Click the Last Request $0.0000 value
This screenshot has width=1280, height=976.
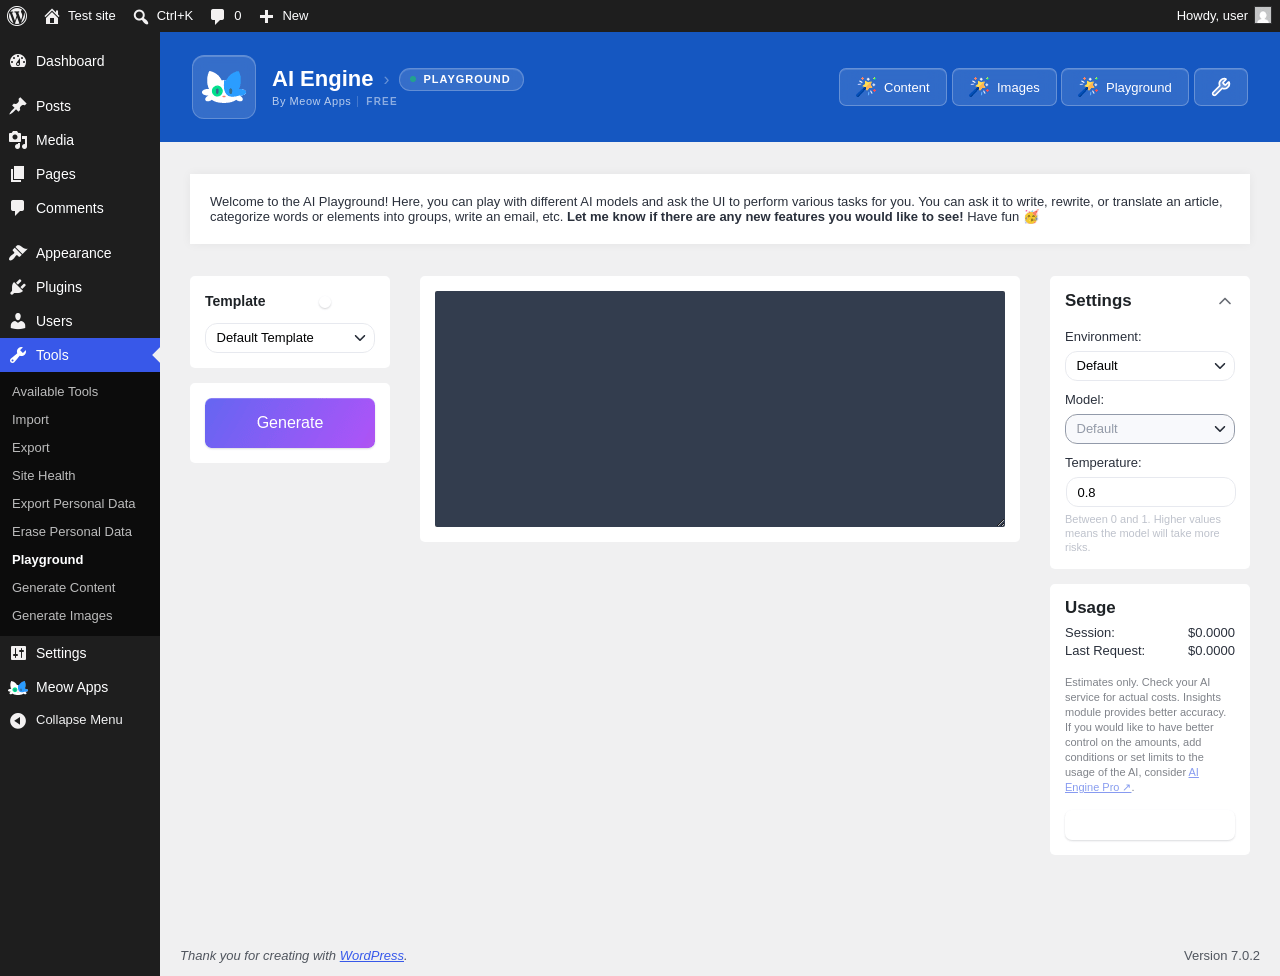coord(1211,651)
